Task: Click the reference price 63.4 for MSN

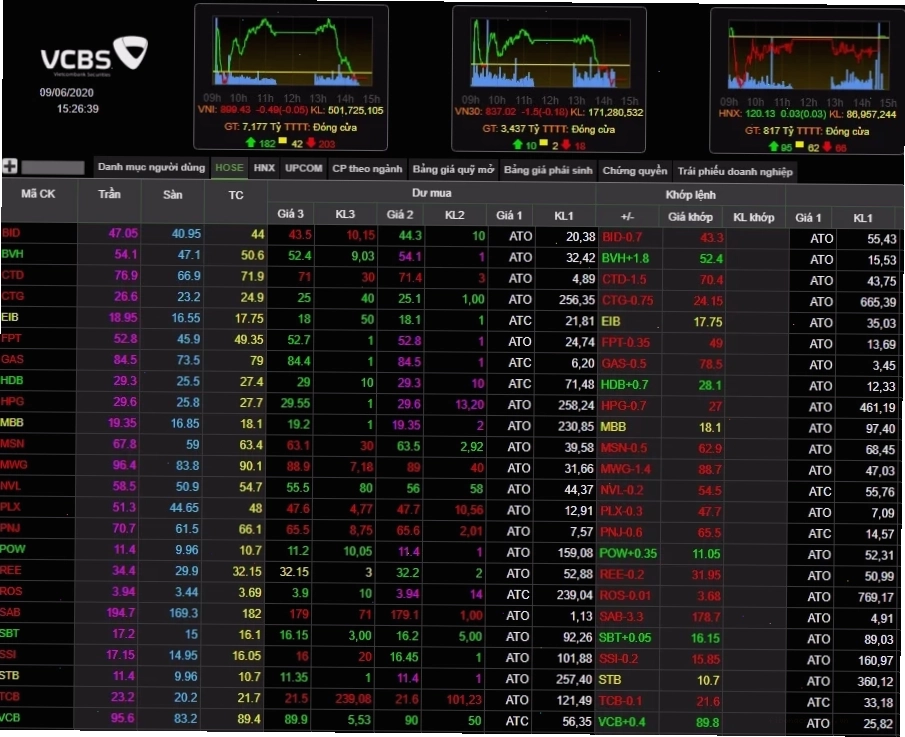Action: (x=251, y=445)
